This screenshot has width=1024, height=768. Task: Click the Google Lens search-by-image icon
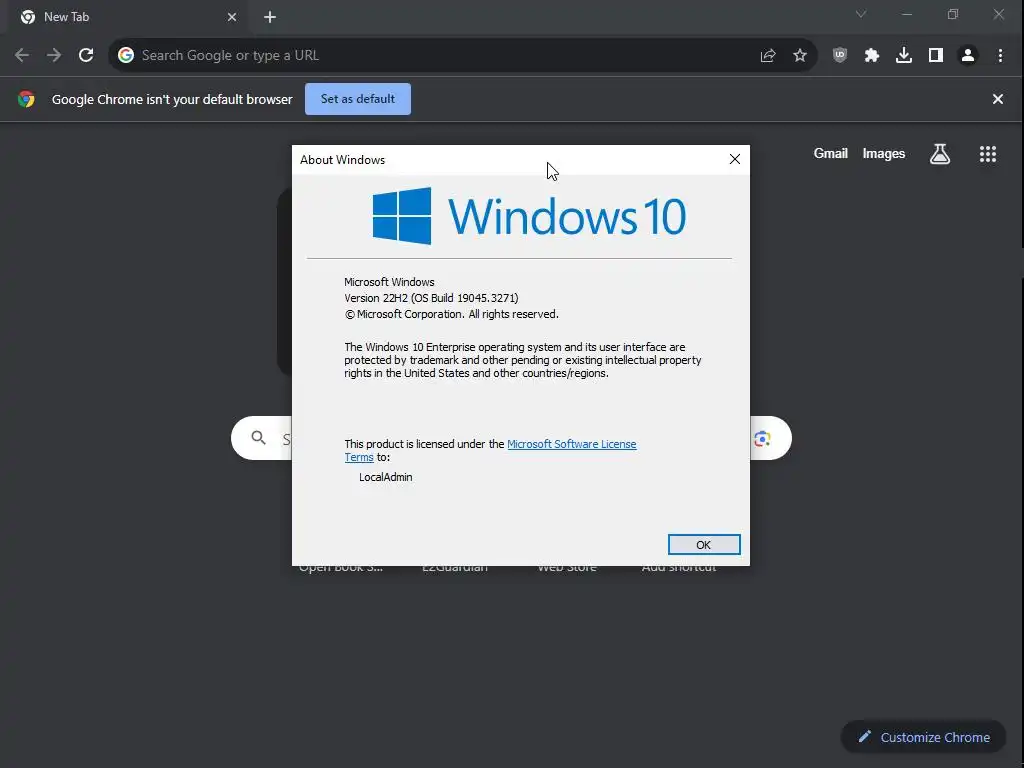762,438
